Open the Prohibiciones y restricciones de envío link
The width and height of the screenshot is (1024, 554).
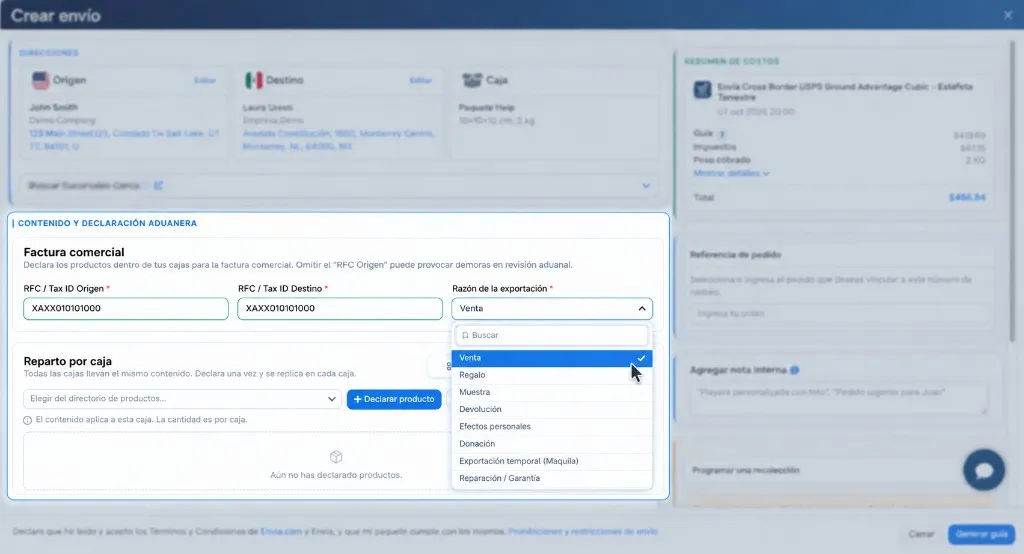click(583, 532)
